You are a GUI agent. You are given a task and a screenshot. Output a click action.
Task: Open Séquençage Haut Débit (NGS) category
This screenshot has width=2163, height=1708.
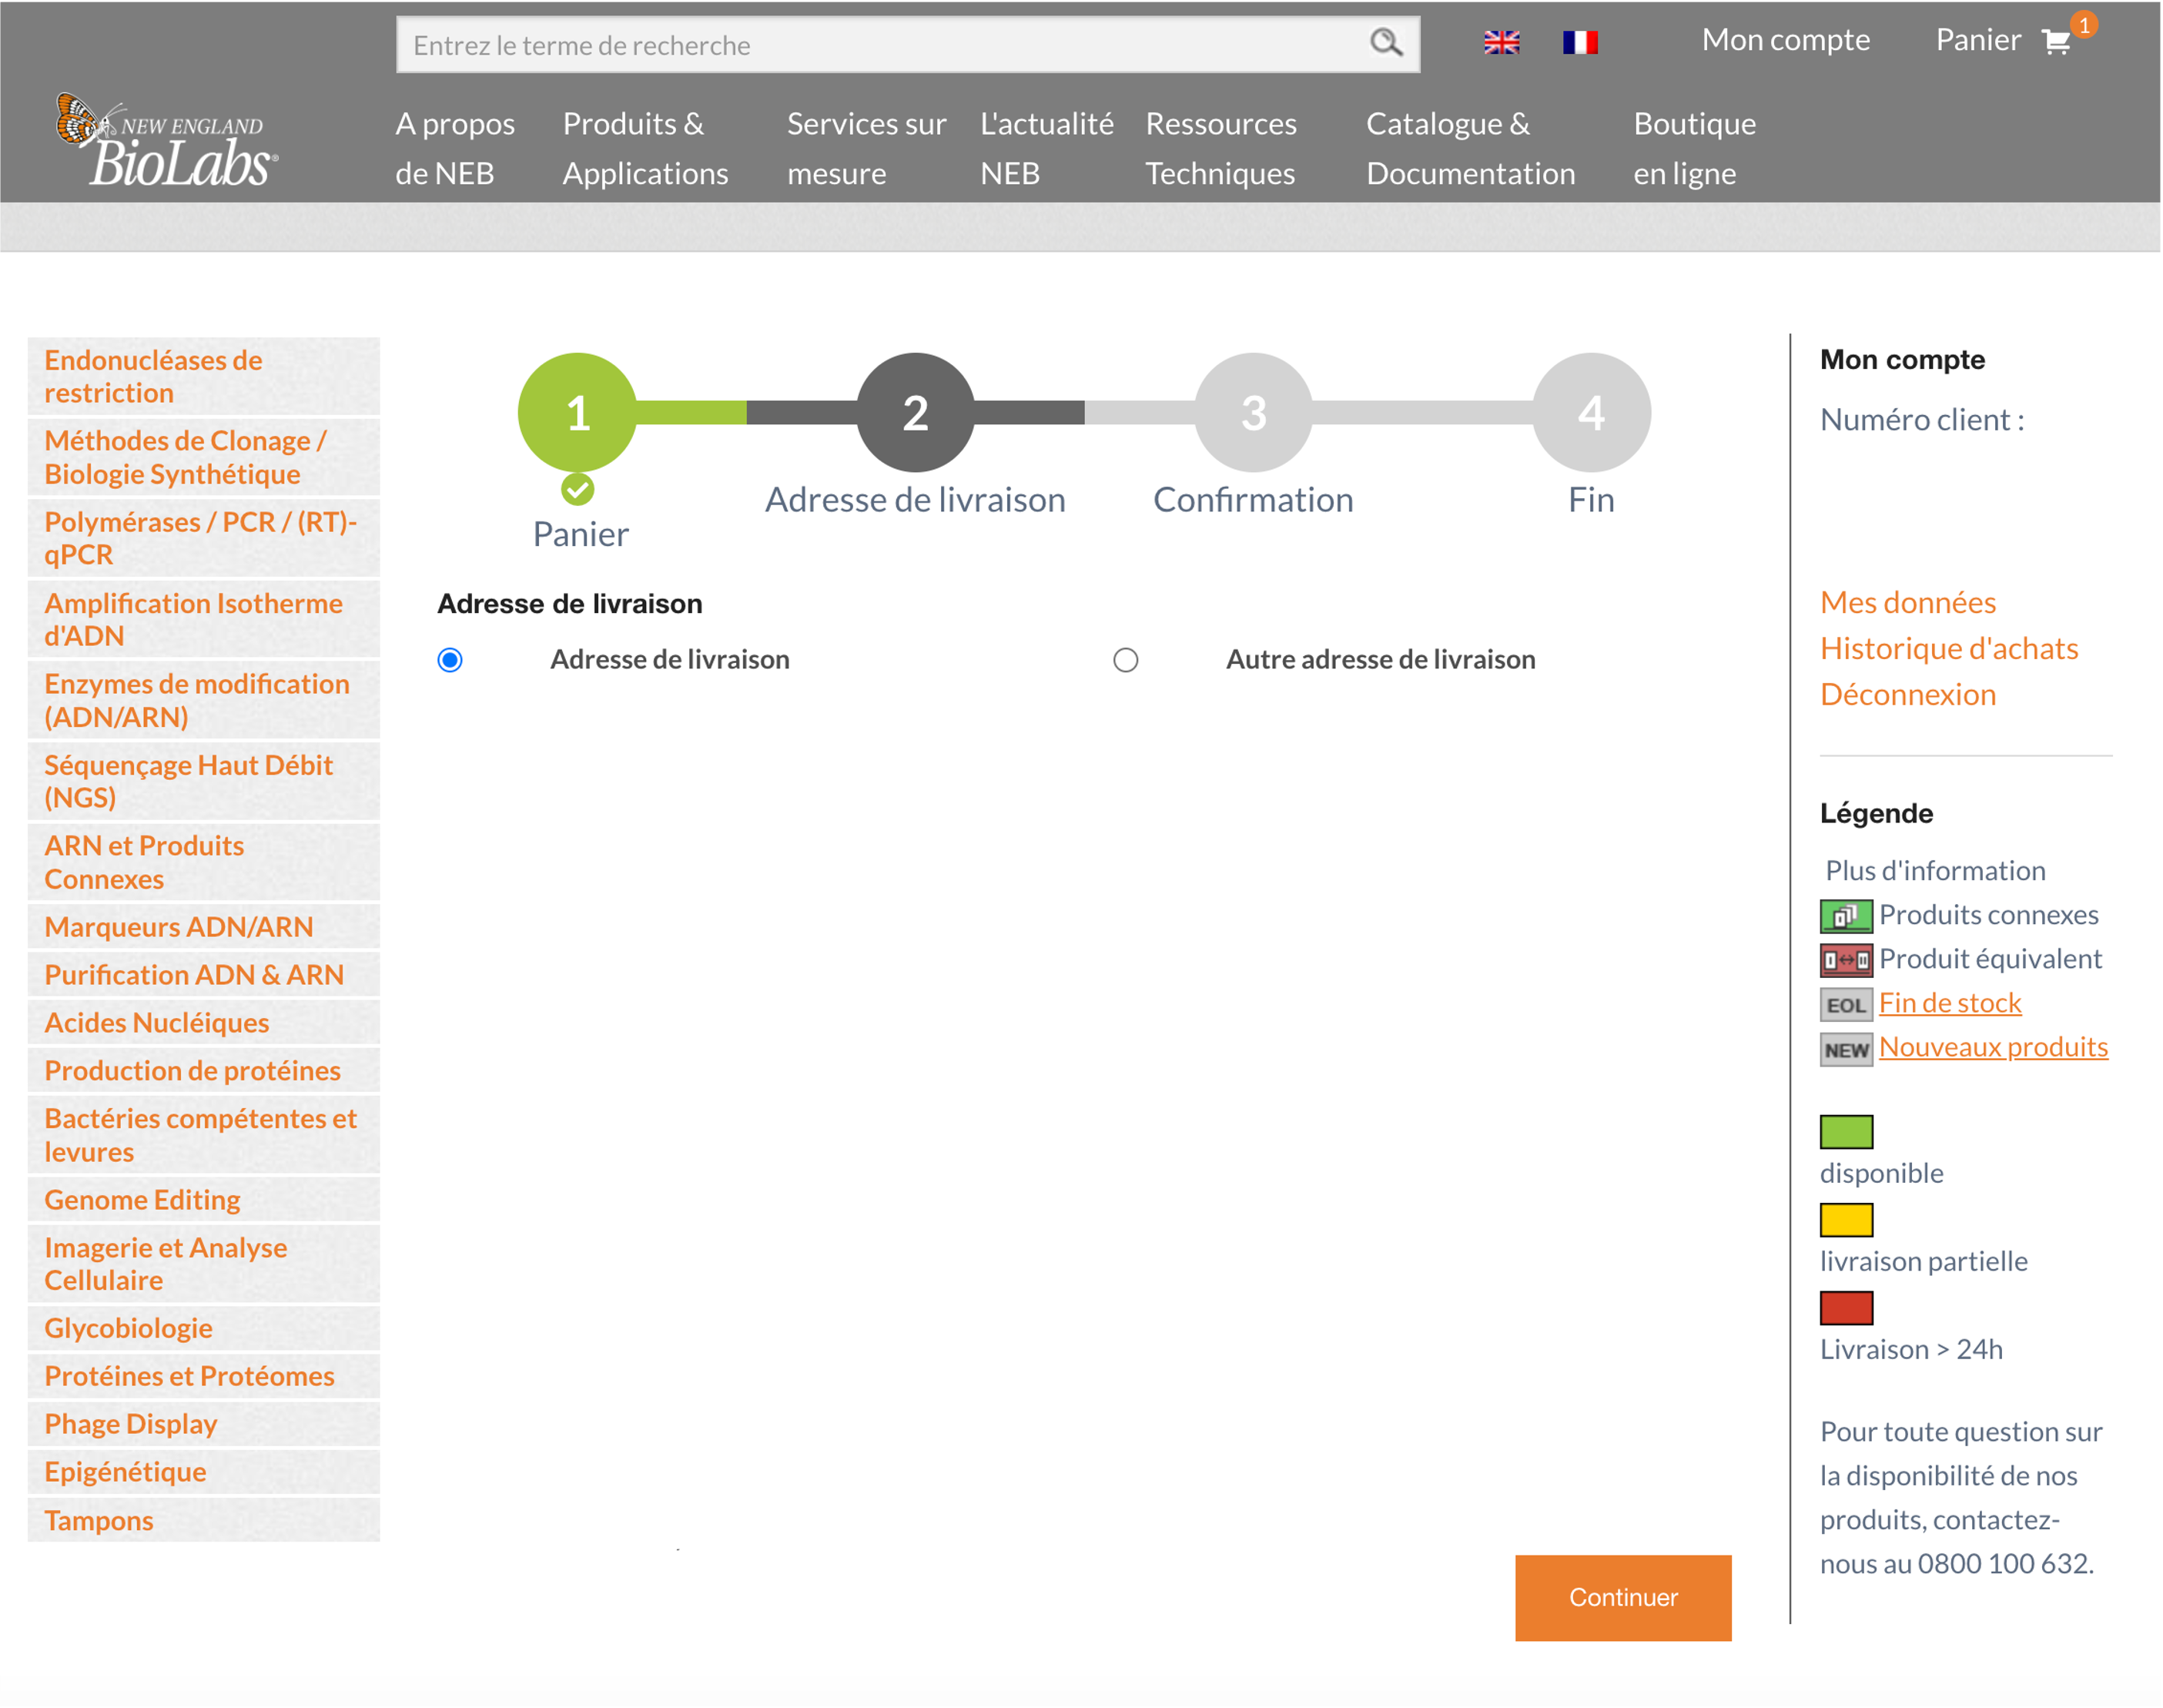point(203,781)
